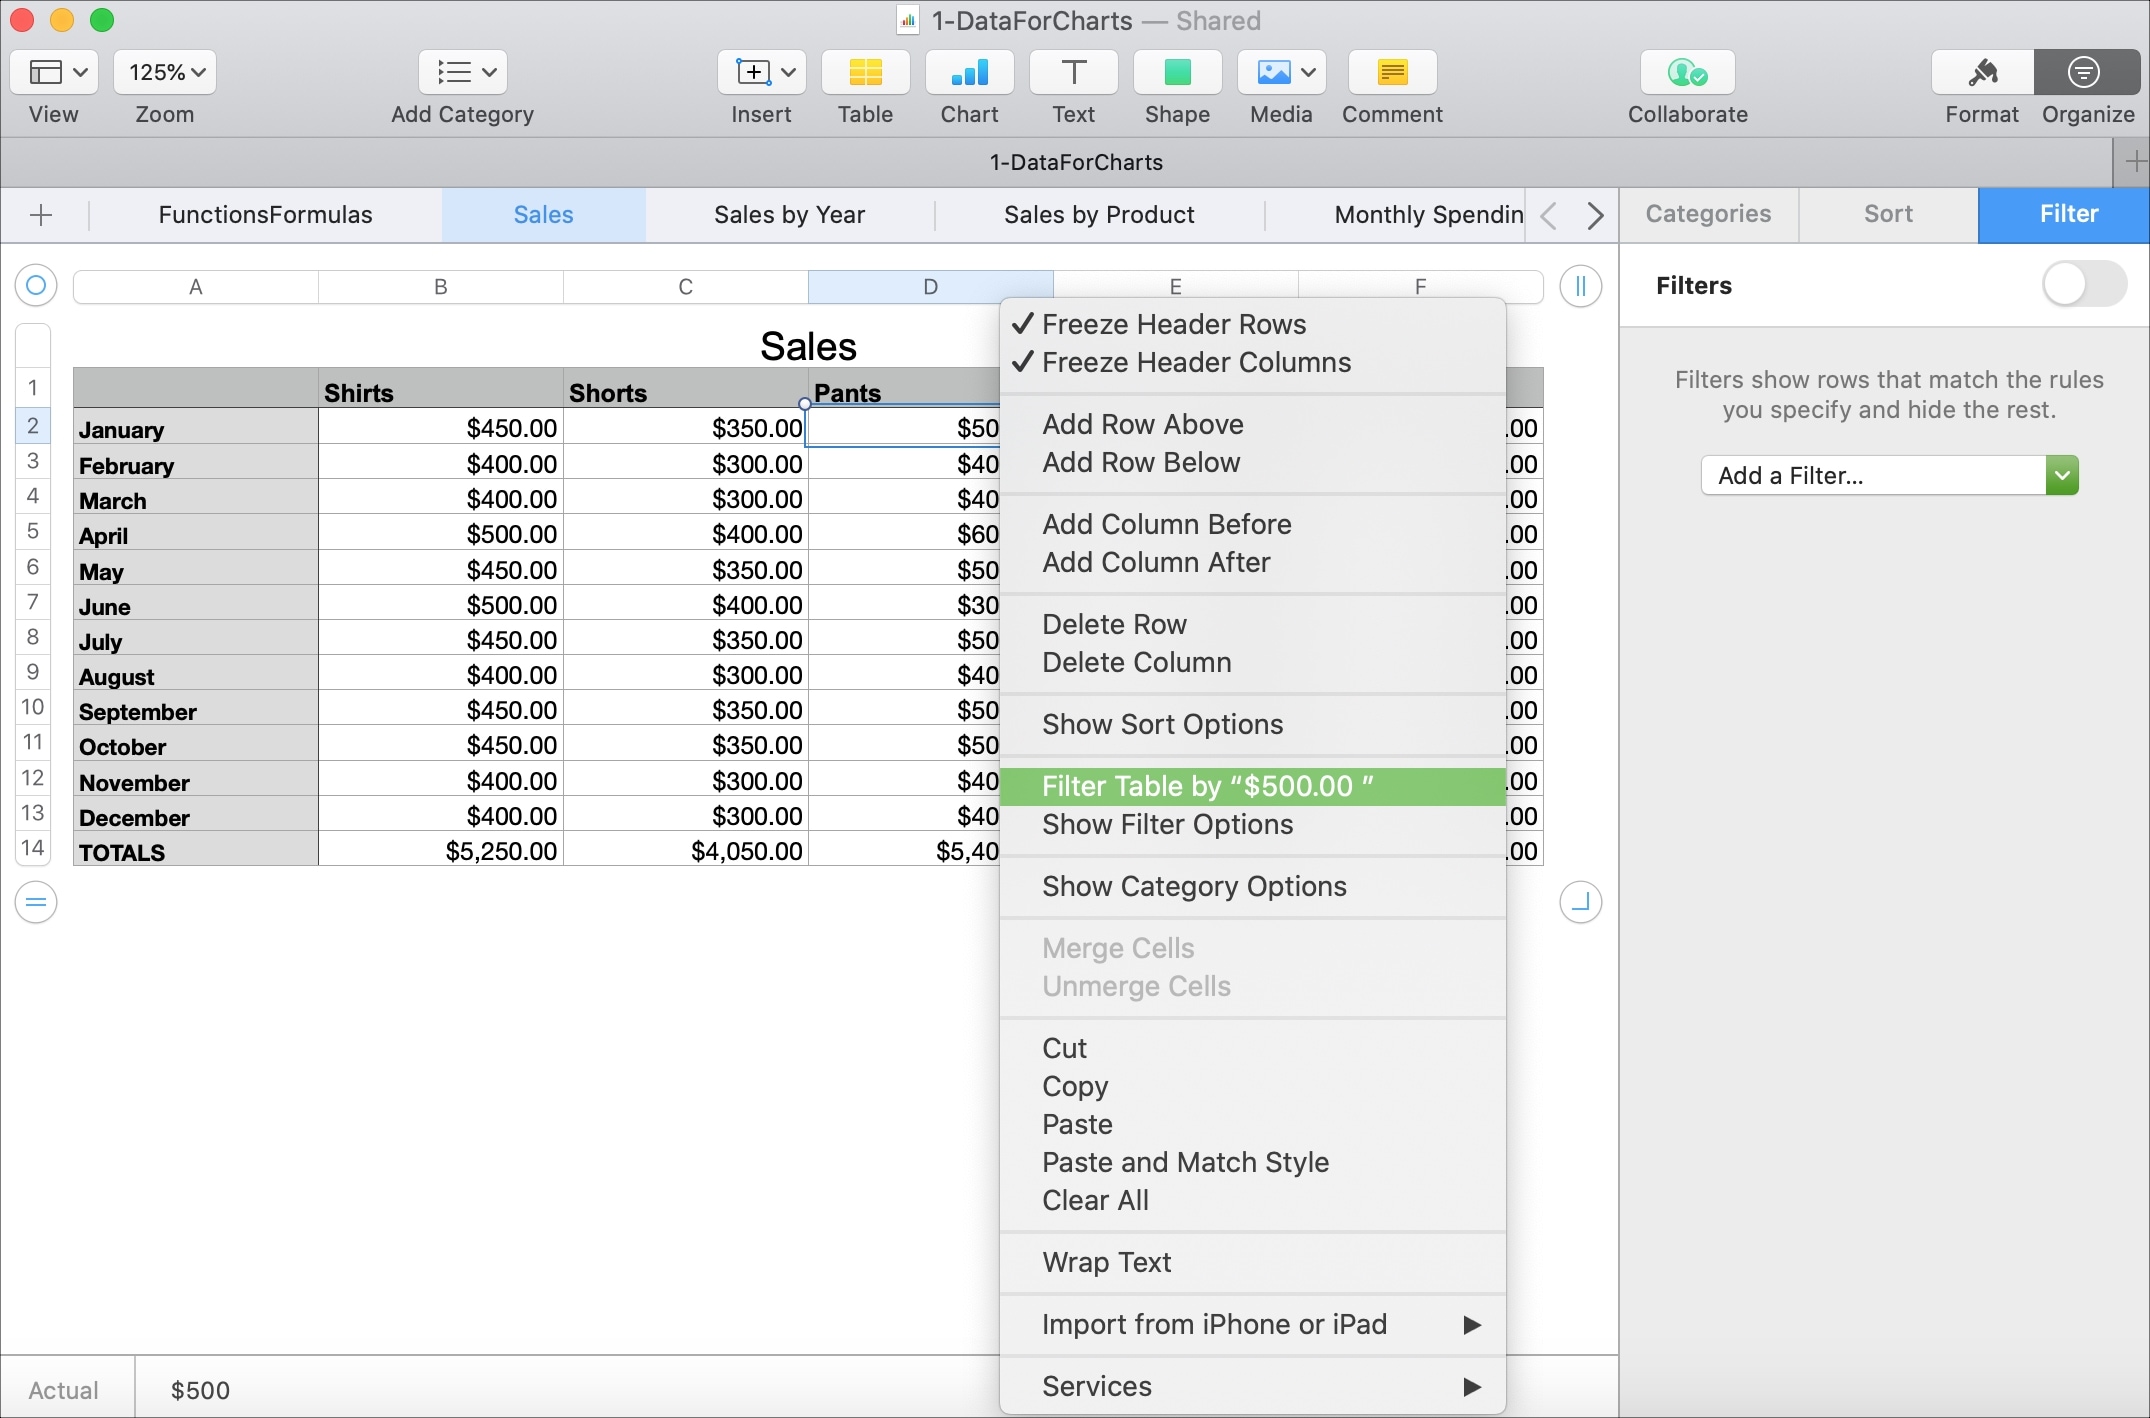Add a Comment via toolbar

tap(1392, 72)
